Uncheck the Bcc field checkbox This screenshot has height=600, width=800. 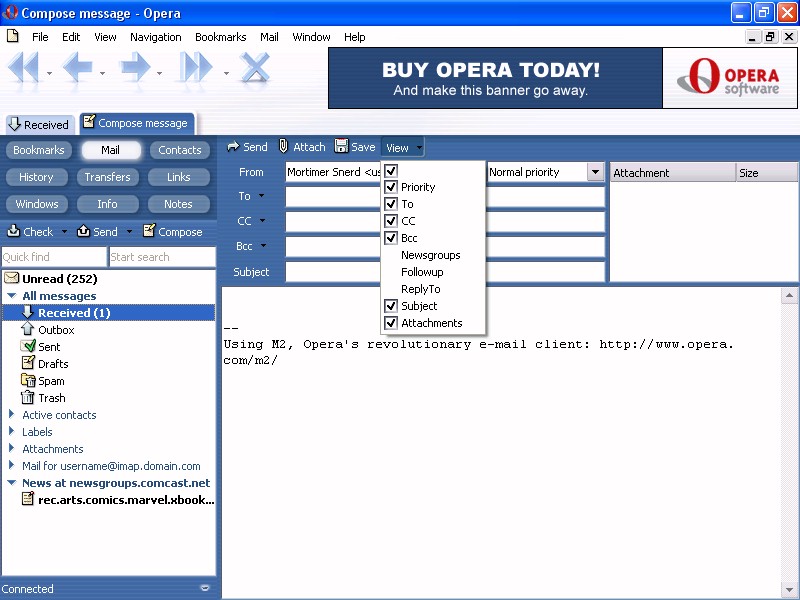click(x=391, y=238)
